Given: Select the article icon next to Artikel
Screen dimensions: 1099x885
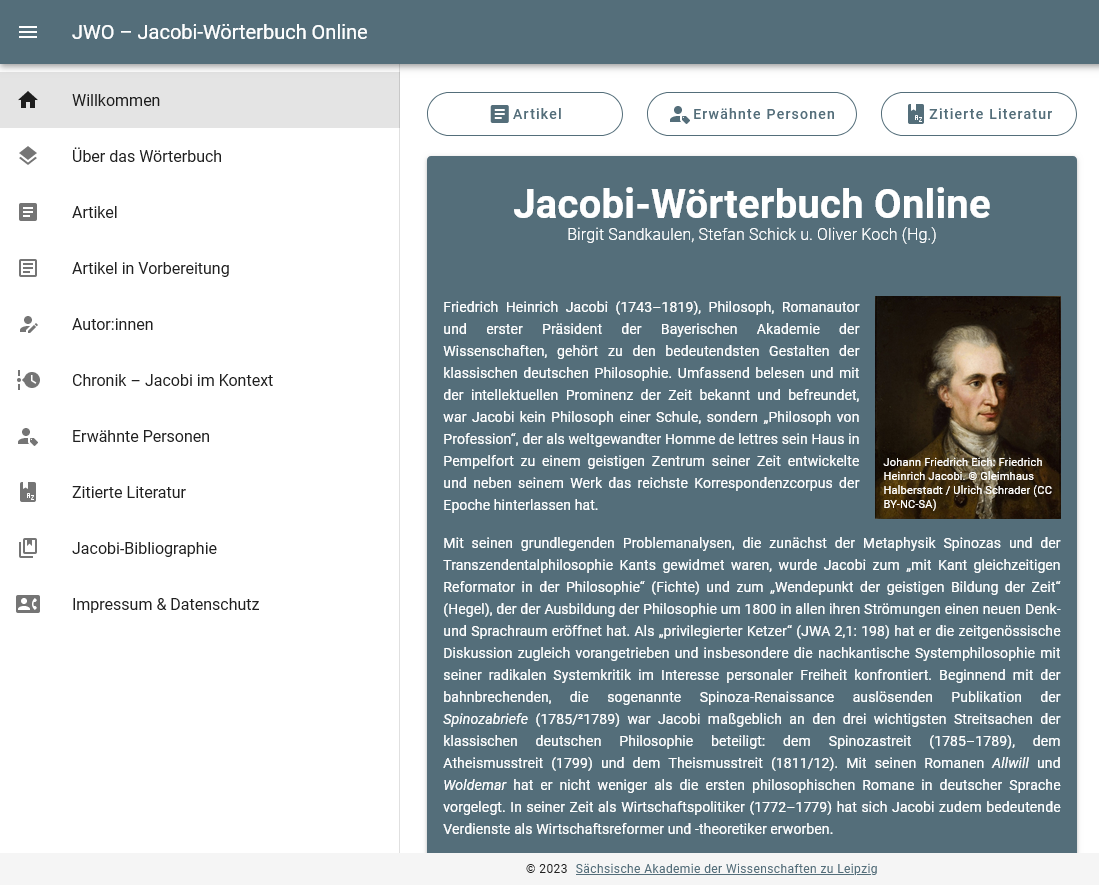Looking at the screenshot, I should [x=28, y=212].
